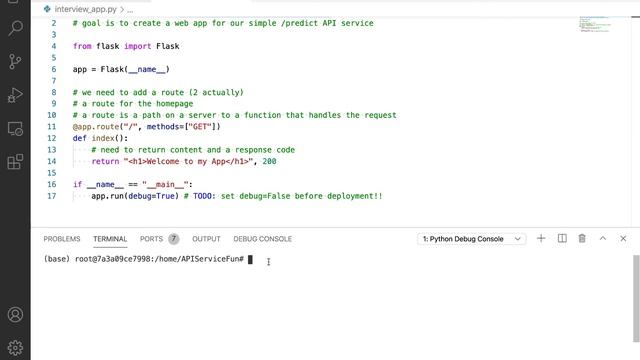Click the 'def index():' line

[100, 138]
